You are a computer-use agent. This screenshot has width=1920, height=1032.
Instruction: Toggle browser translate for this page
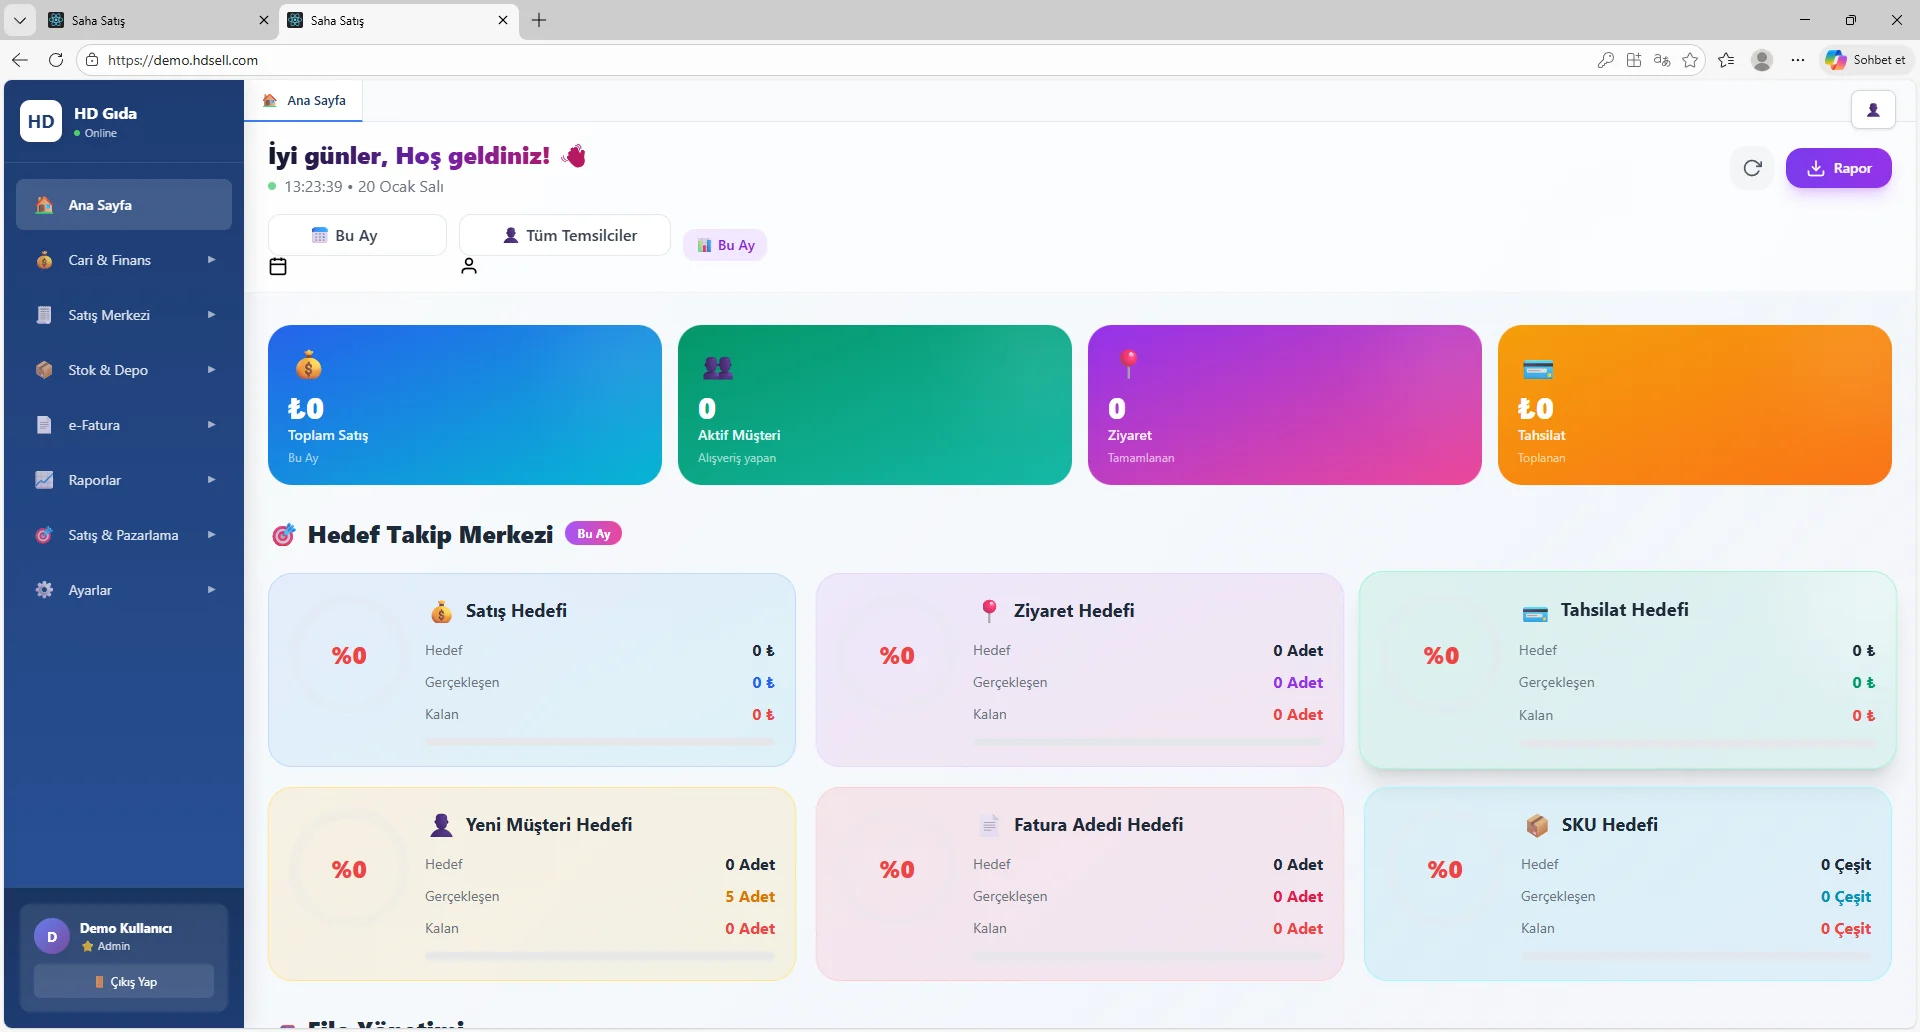point(1660,60)
